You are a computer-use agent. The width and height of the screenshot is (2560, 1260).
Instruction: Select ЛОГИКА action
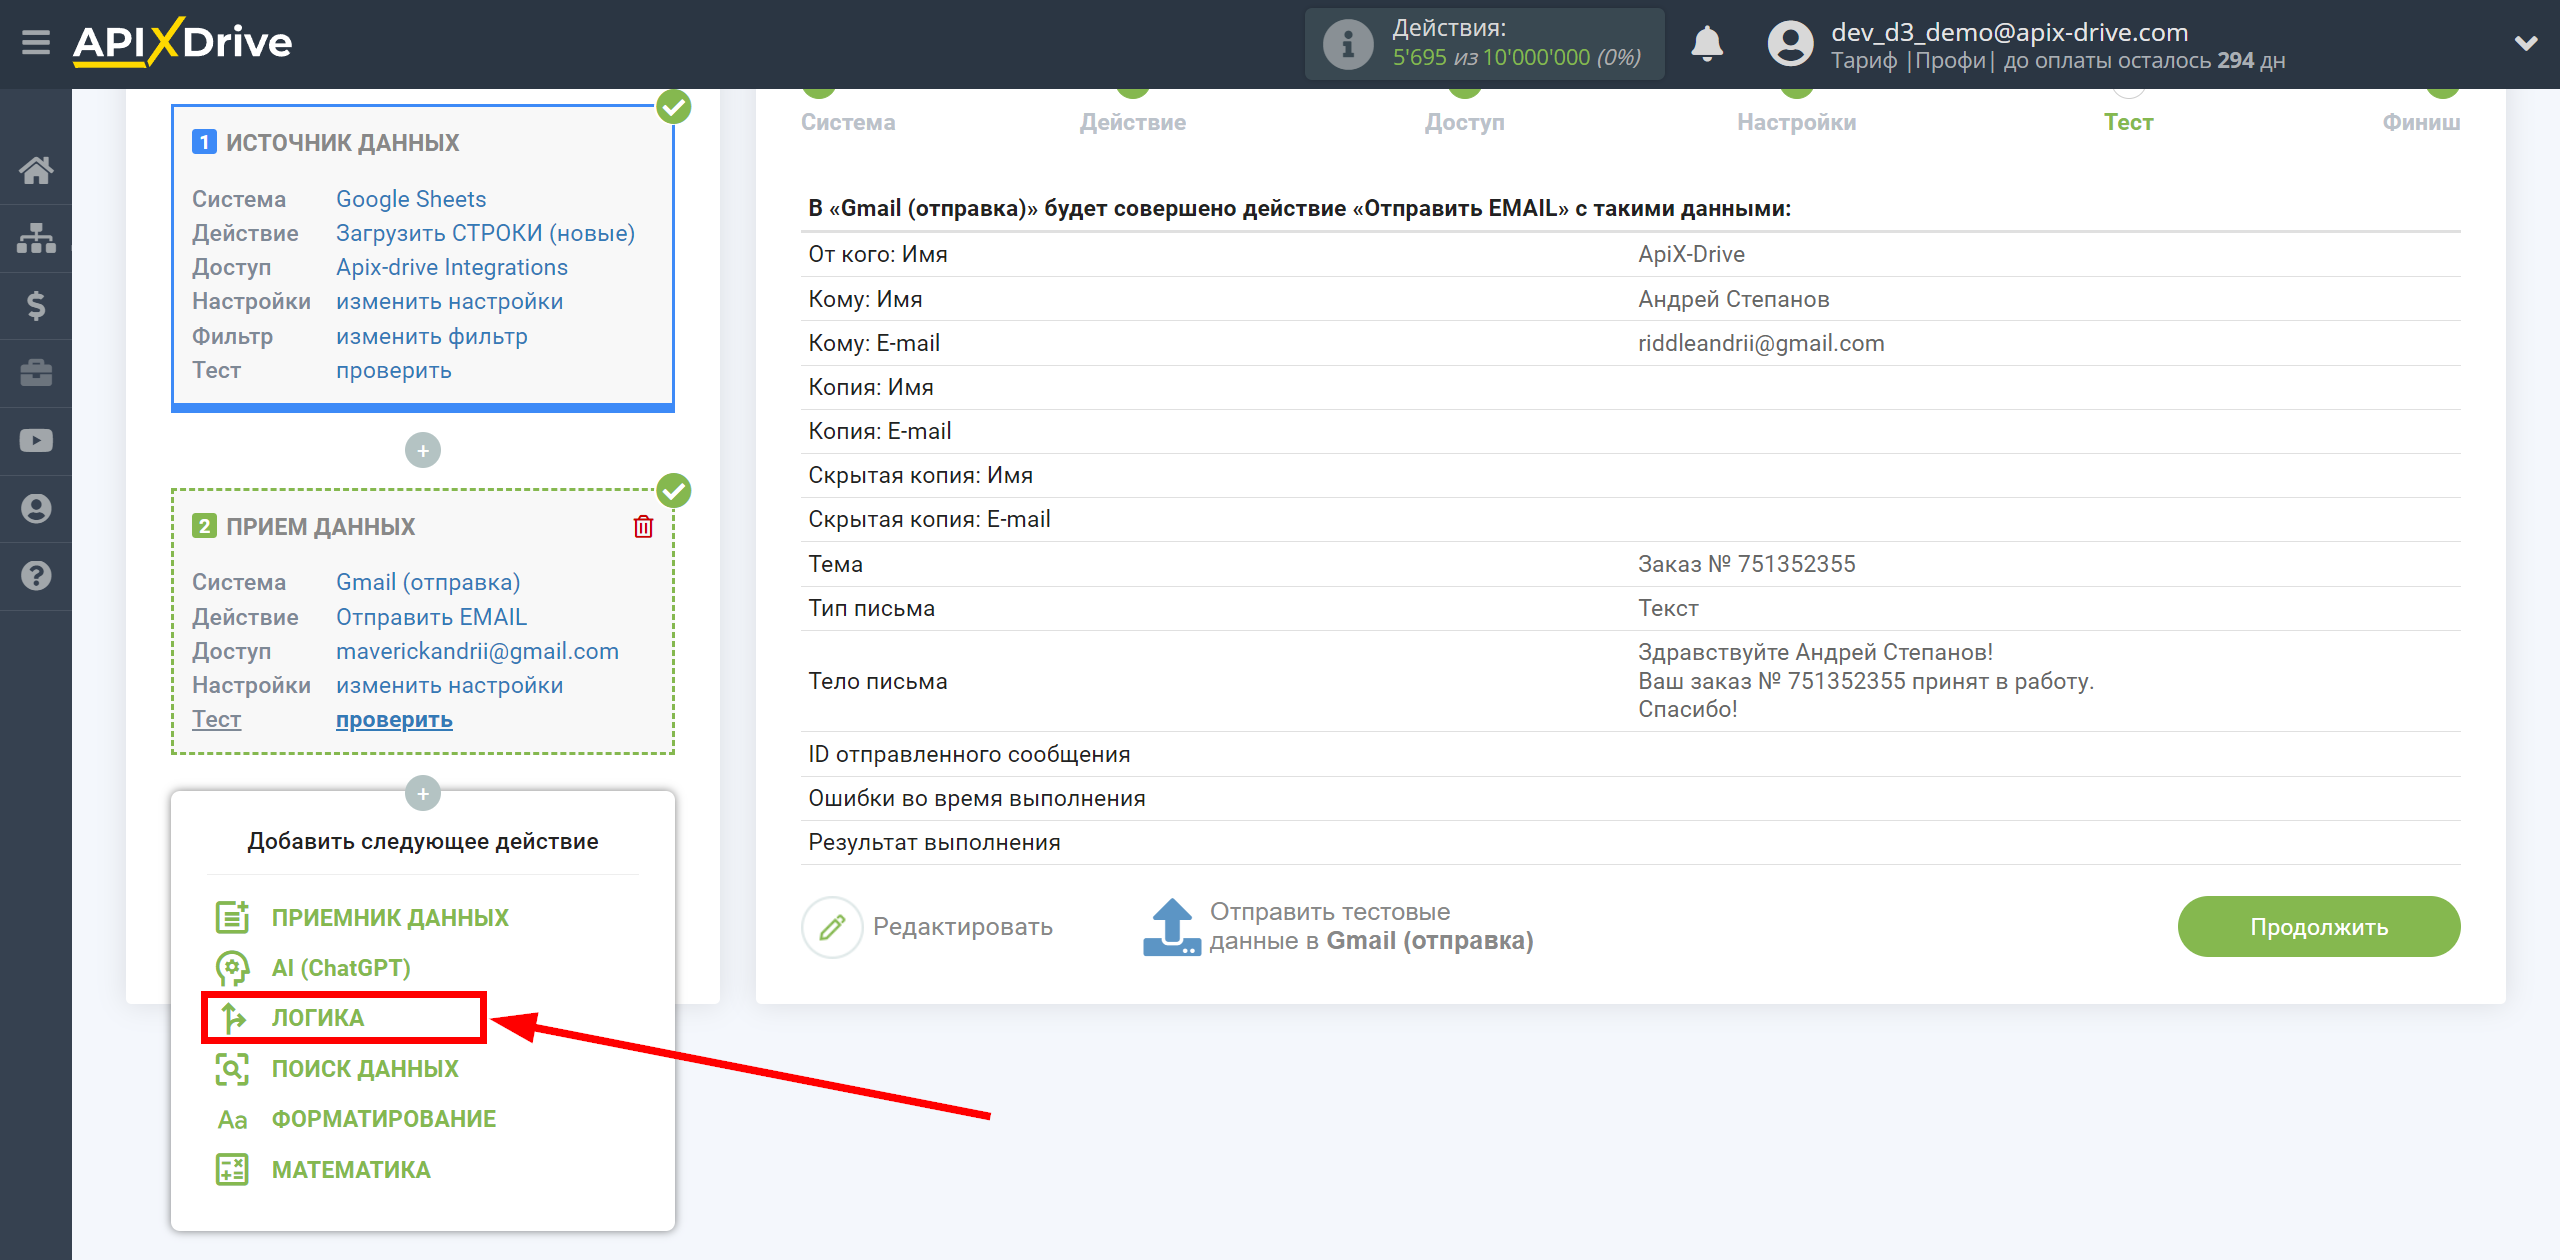318,1018
